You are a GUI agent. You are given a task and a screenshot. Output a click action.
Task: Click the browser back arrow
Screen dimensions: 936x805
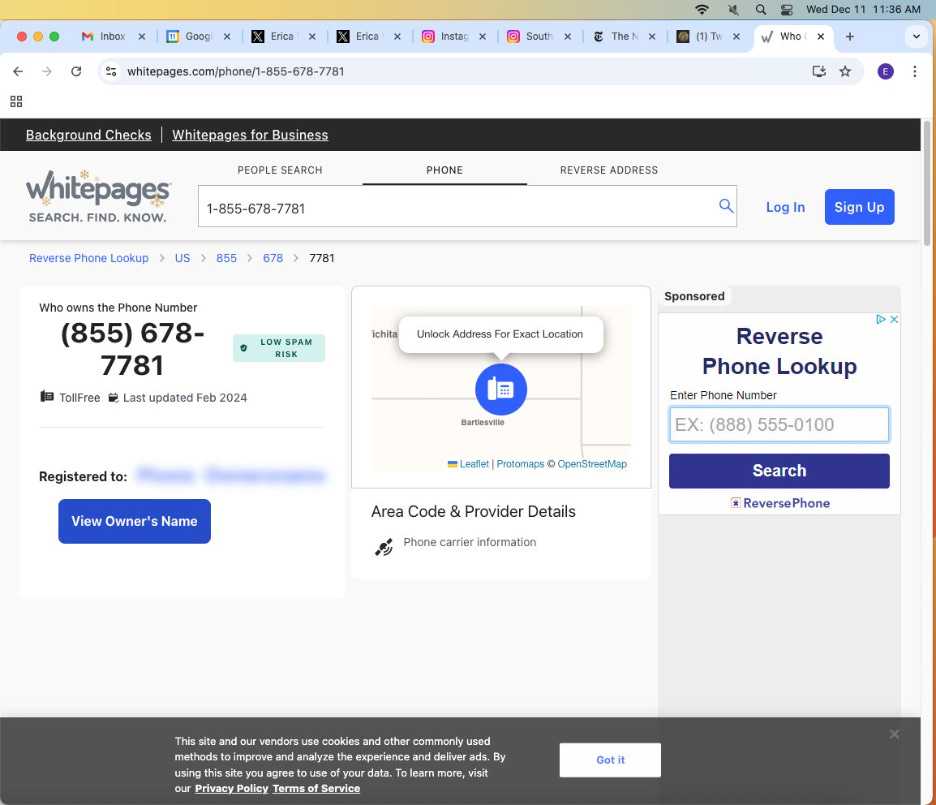18,72
